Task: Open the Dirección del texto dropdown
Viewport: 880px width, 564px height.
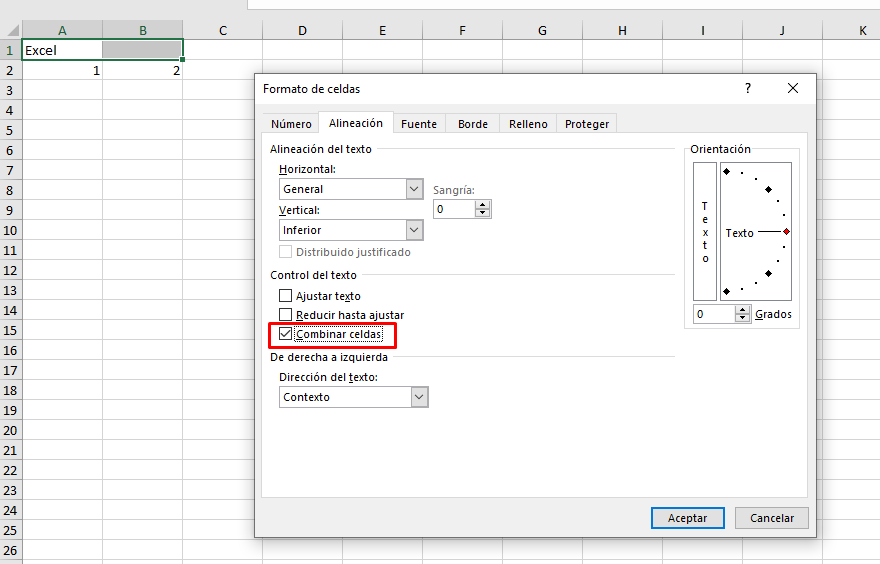Action: (419, 397)
